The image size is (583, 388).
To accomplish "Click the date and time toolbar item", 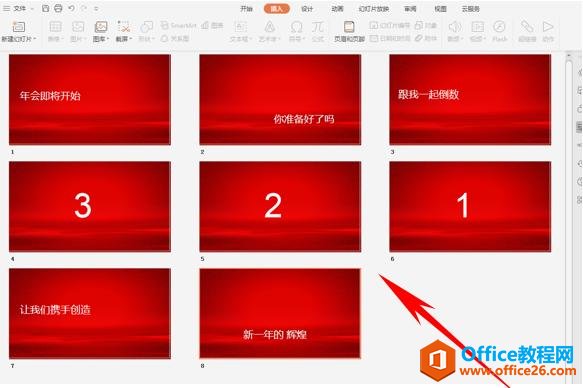I will click(x=390, y=38).
